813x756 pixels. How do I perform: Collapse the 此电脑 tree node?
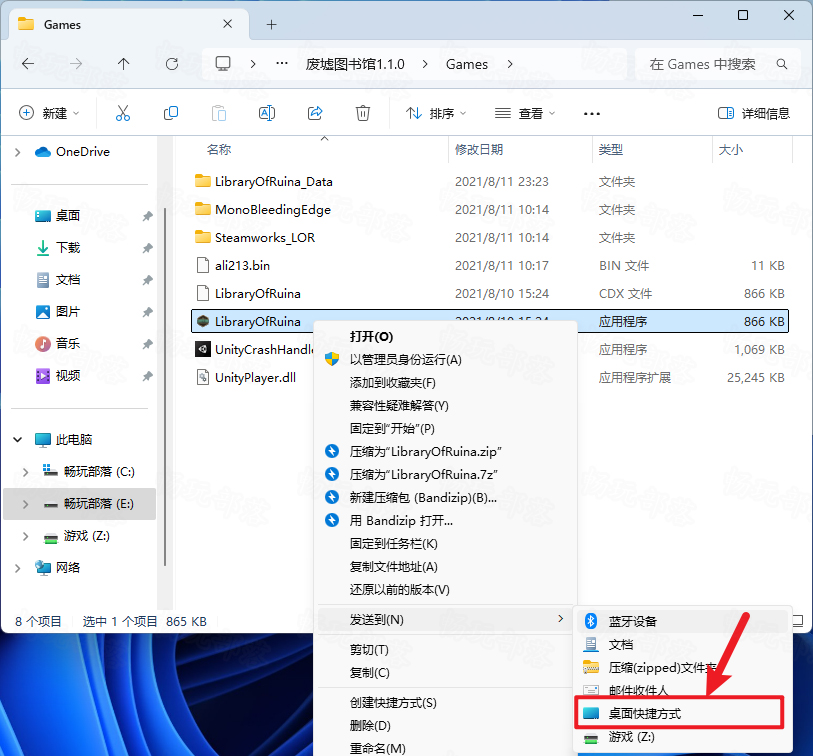tap(18, 440)
